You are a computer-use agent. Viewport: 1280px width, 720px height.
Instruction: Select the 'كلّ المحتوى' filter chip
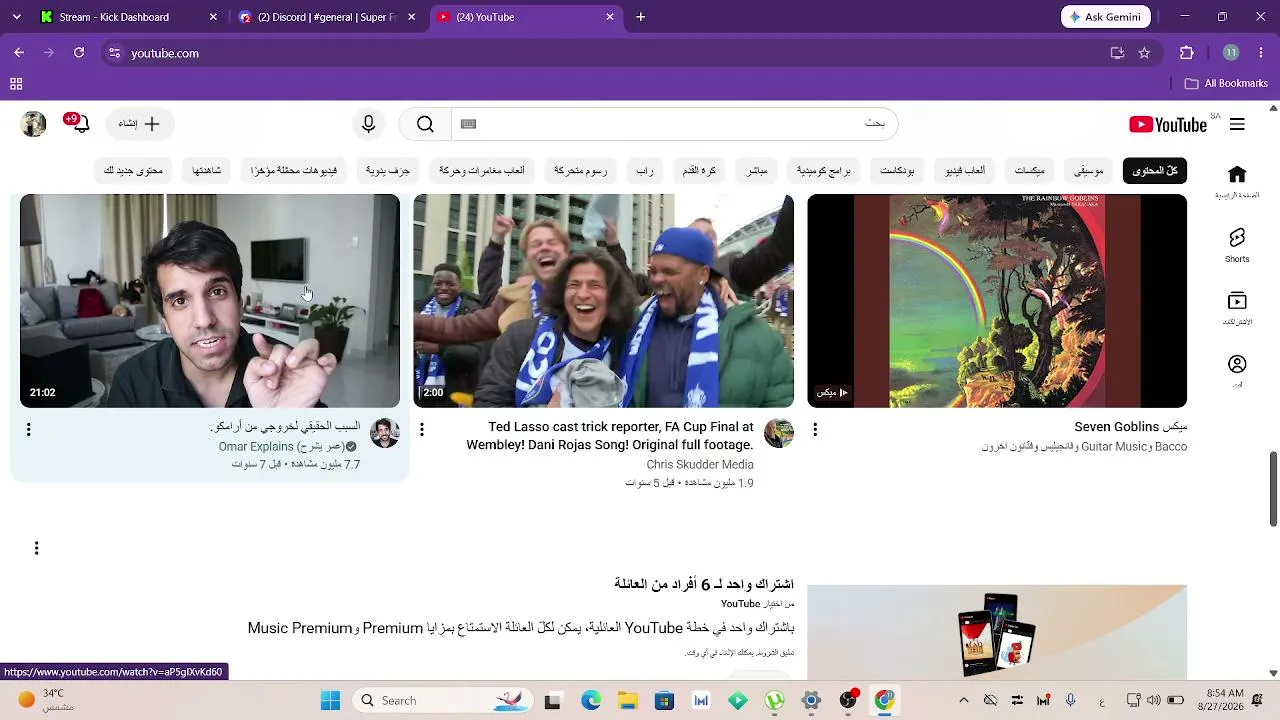point(1155,170)
